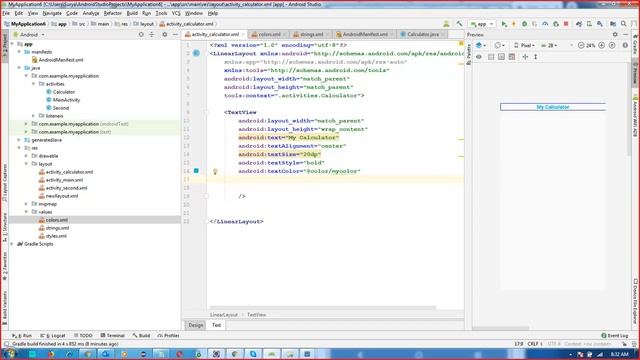
Task: Open the Terminal tool window
Action: pyautogui.click(x=113, y=336)
